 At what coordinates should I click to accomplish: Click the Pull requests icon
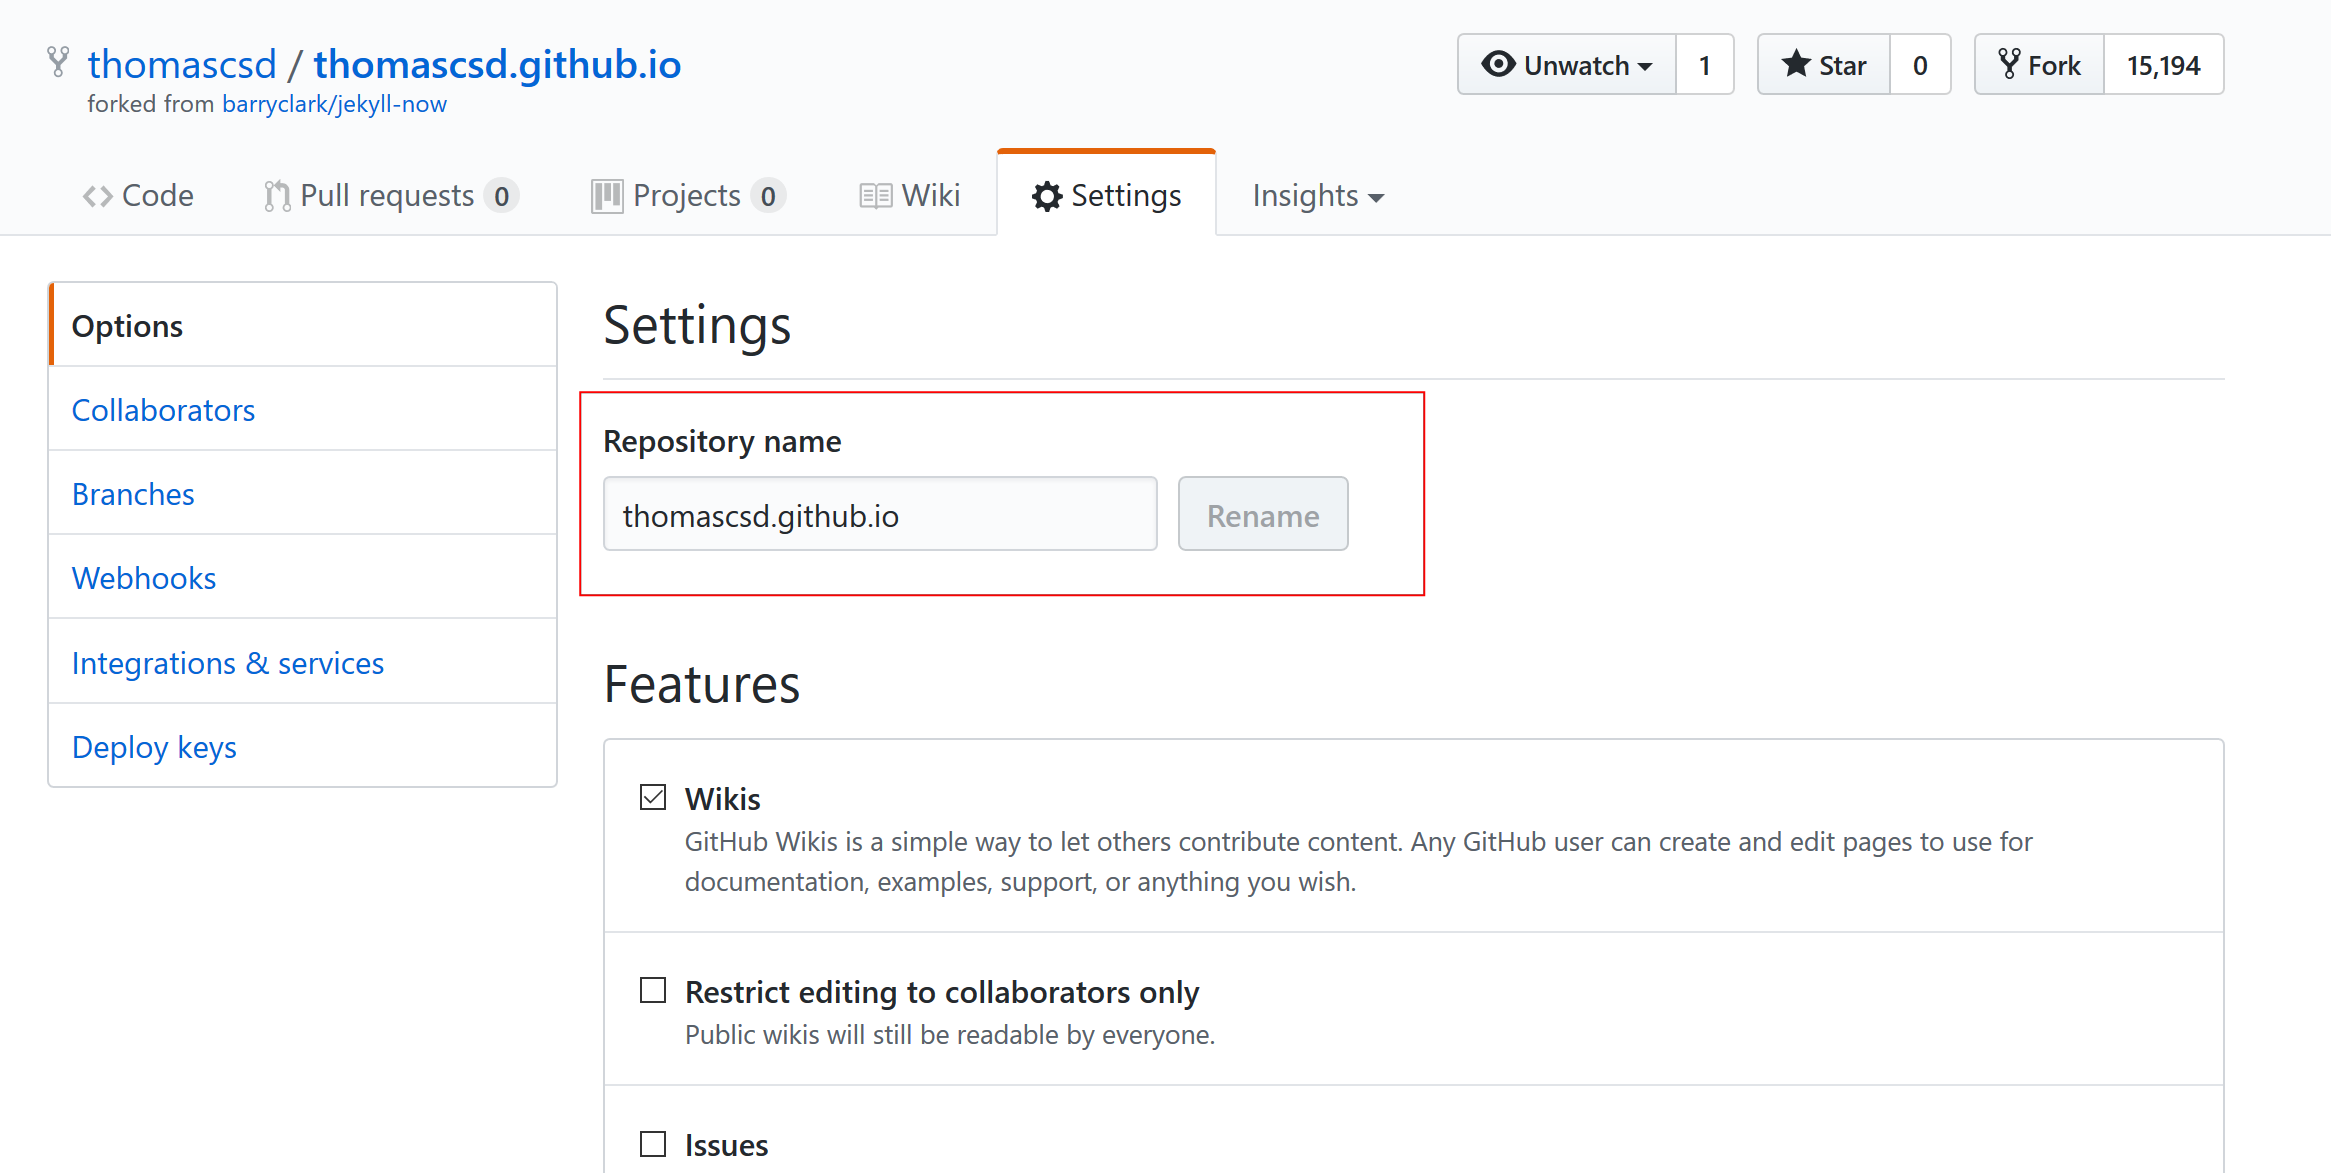pyautogui.click(x=277, y=196)
